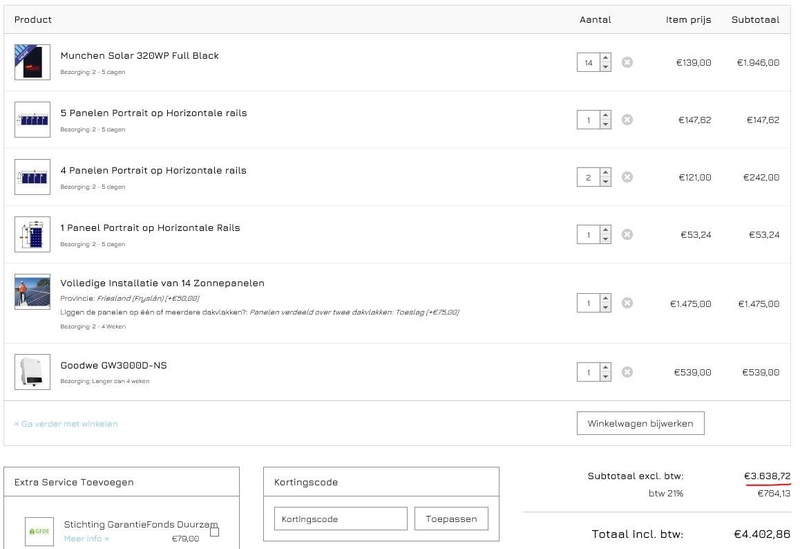Open Munchen Solar 320WP Full Black link
800x549 pixels.
click(x=139, y=56)
